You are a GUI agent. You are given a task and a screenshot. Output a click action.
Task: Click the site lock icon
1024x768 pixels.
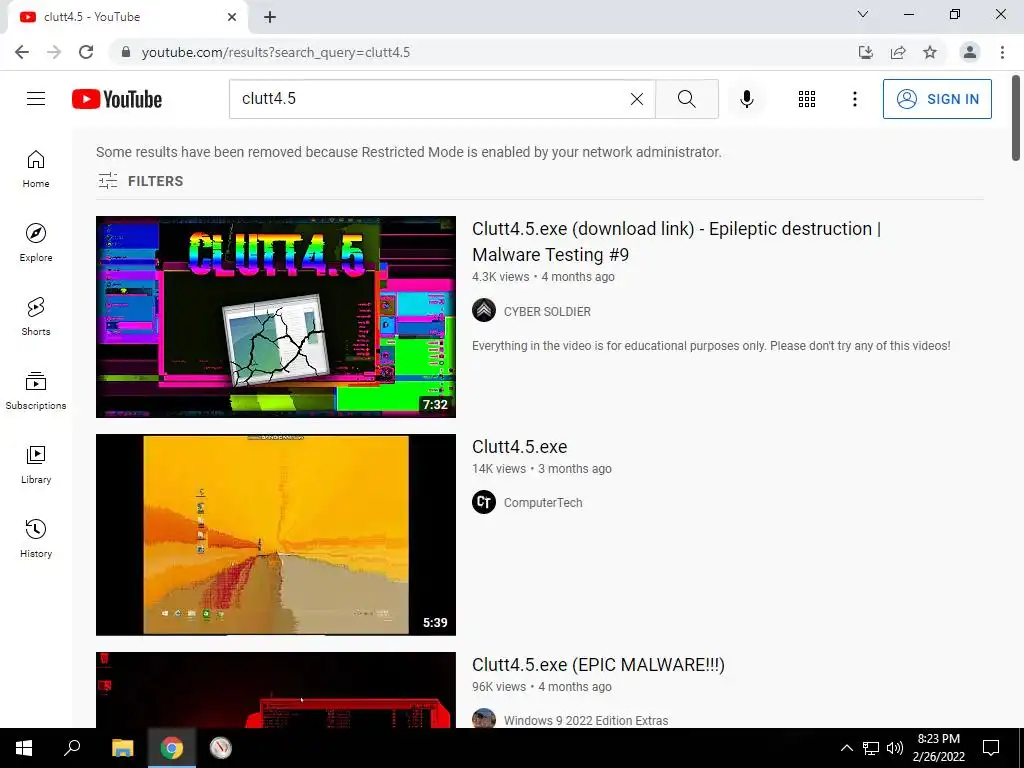126,52
